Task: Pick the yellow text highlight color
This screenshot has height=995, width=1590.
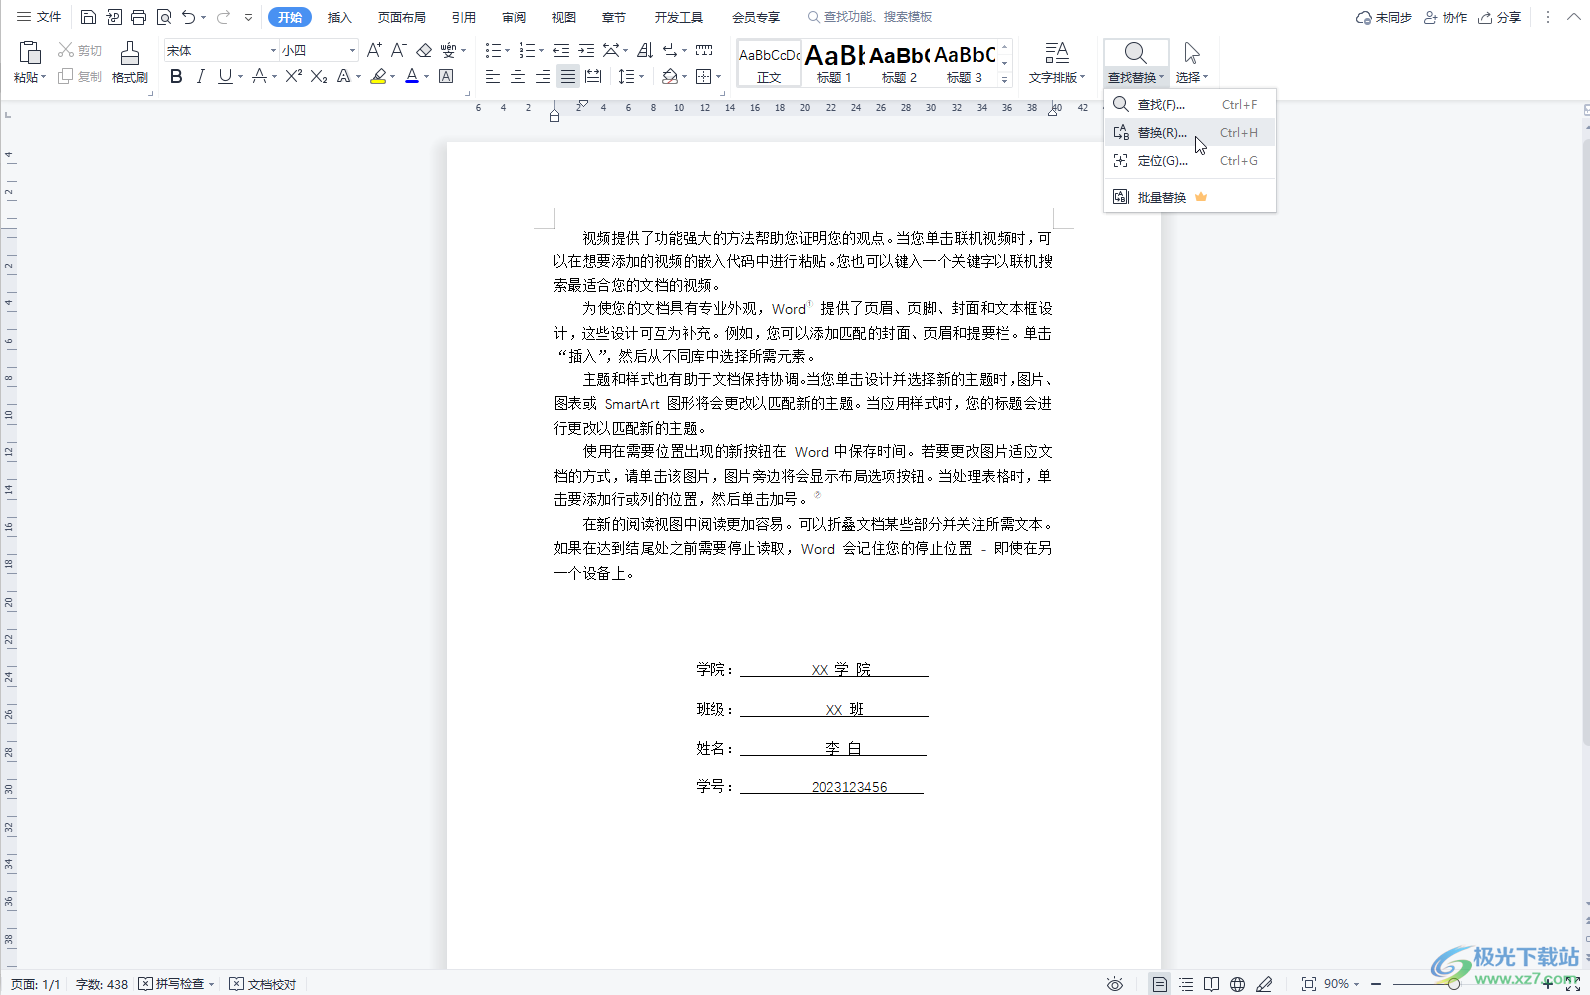Action: 378,76
